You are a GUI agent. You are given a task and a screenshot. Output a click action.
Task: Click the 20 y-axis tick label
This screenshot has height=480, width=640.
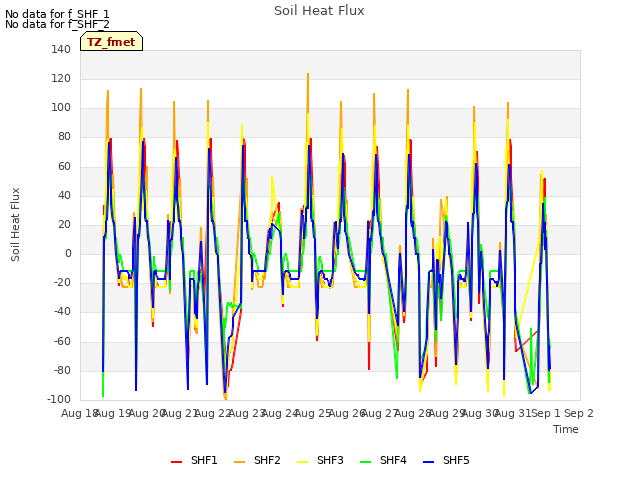[x=64, y=224]
